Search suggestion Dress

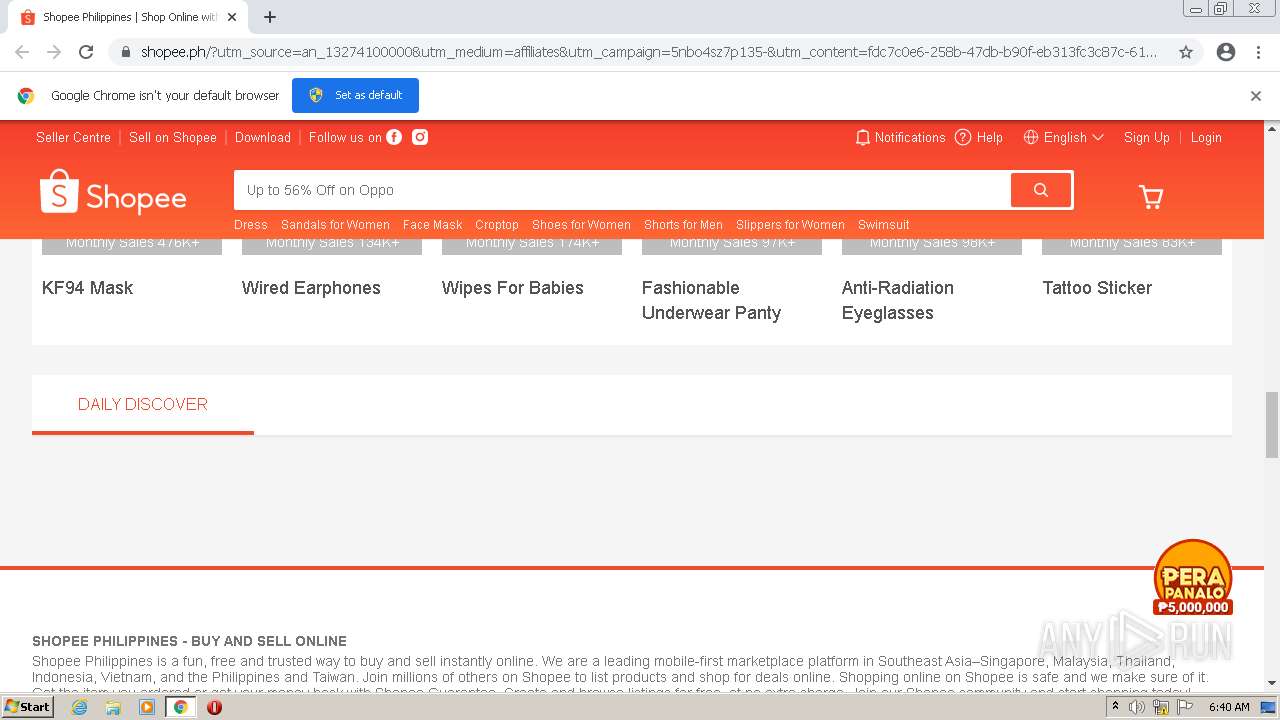click(x=251, y=224)
